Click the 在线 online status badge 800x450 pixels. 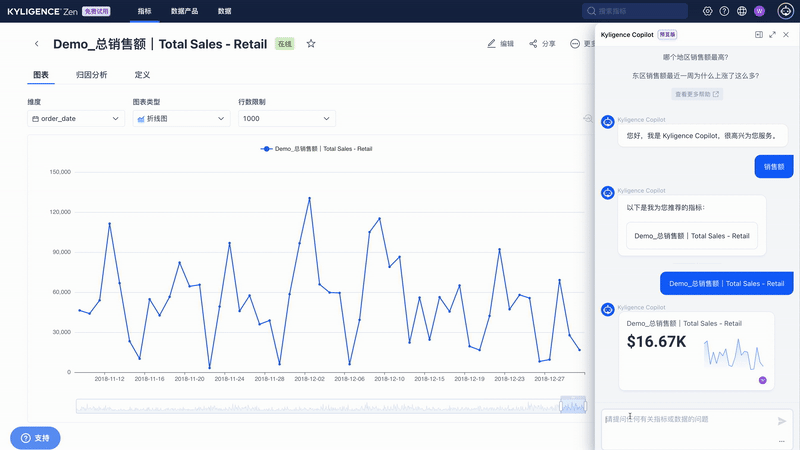coord(285,44)
